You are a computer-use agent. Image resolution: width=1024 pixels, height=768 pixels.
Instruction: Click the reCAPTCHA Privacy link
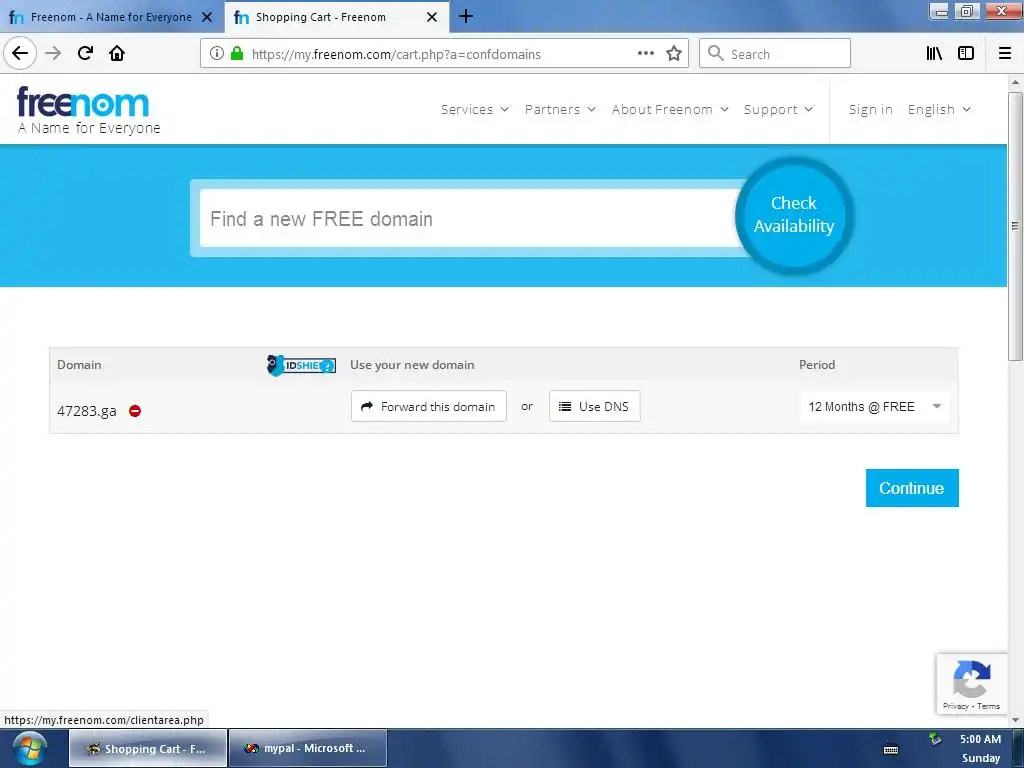(955, 706)
